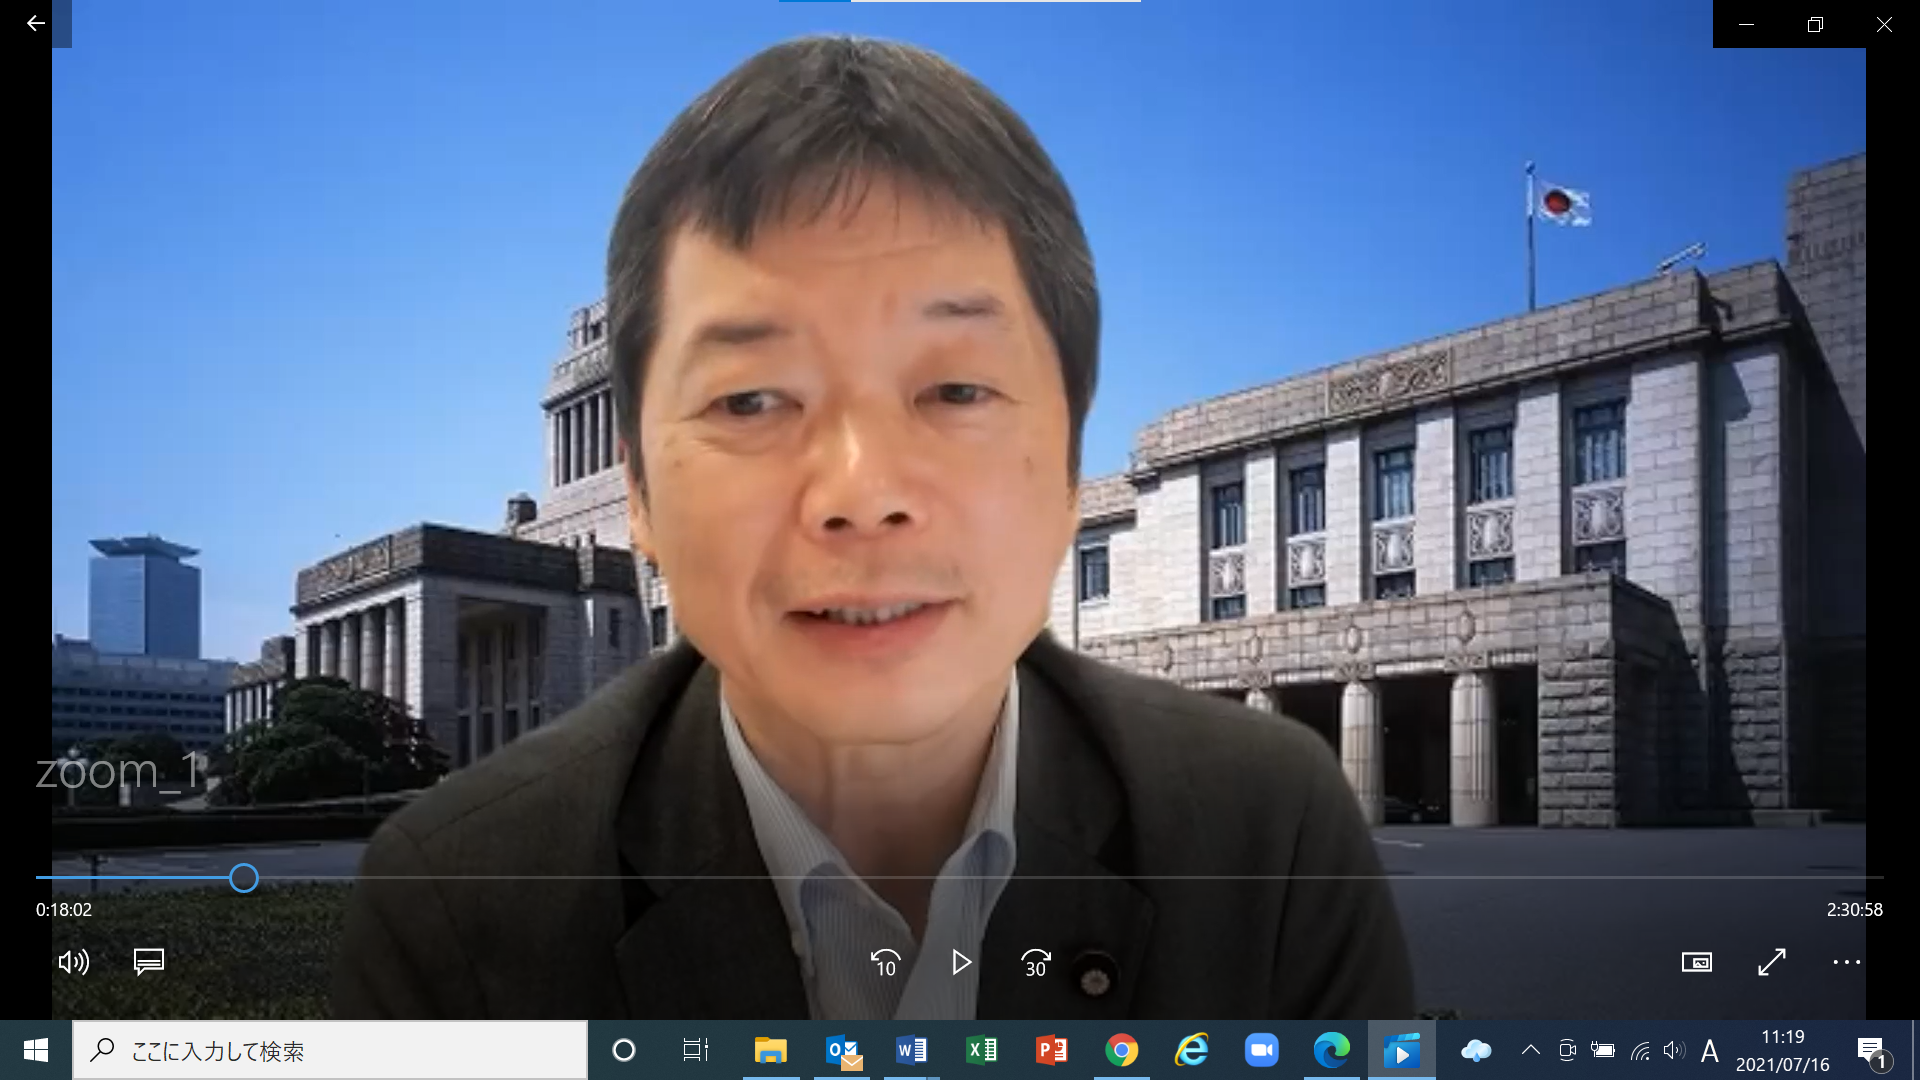Open Zoom from the taskbar
1920x1080 pixels.
pos(1262,1050)
